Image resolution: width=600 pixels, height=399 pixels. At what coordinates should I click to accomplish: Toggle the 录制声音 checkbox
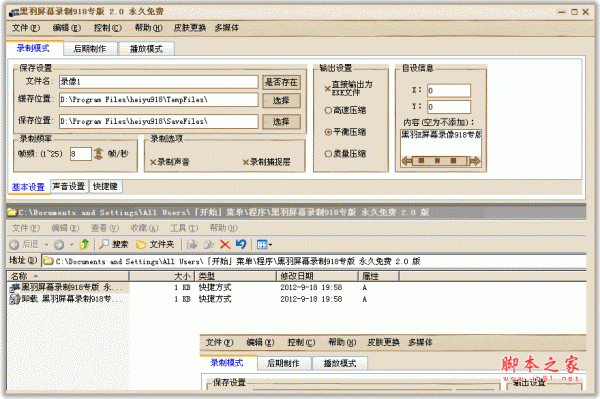tap(170, 162)
